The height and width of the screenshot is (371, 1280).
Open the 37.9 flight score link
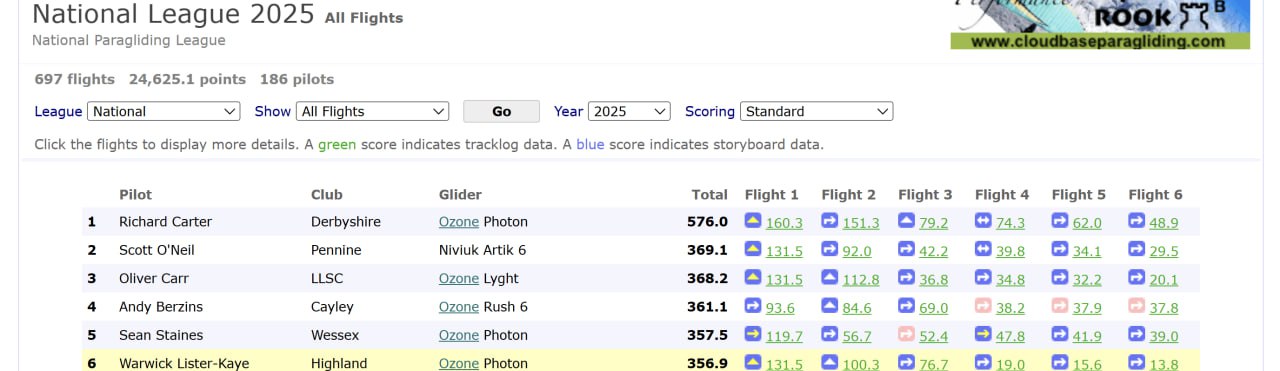1087,308
